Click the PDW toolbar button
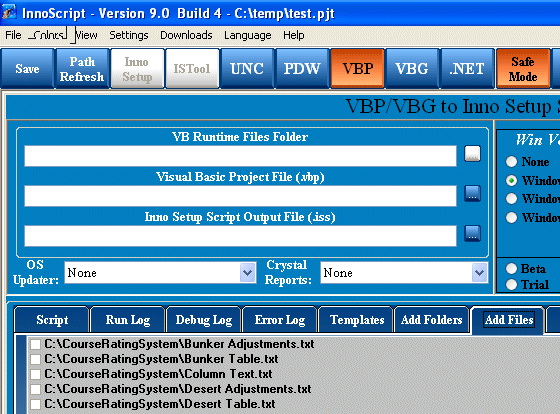560x414 pixels. 302,69
